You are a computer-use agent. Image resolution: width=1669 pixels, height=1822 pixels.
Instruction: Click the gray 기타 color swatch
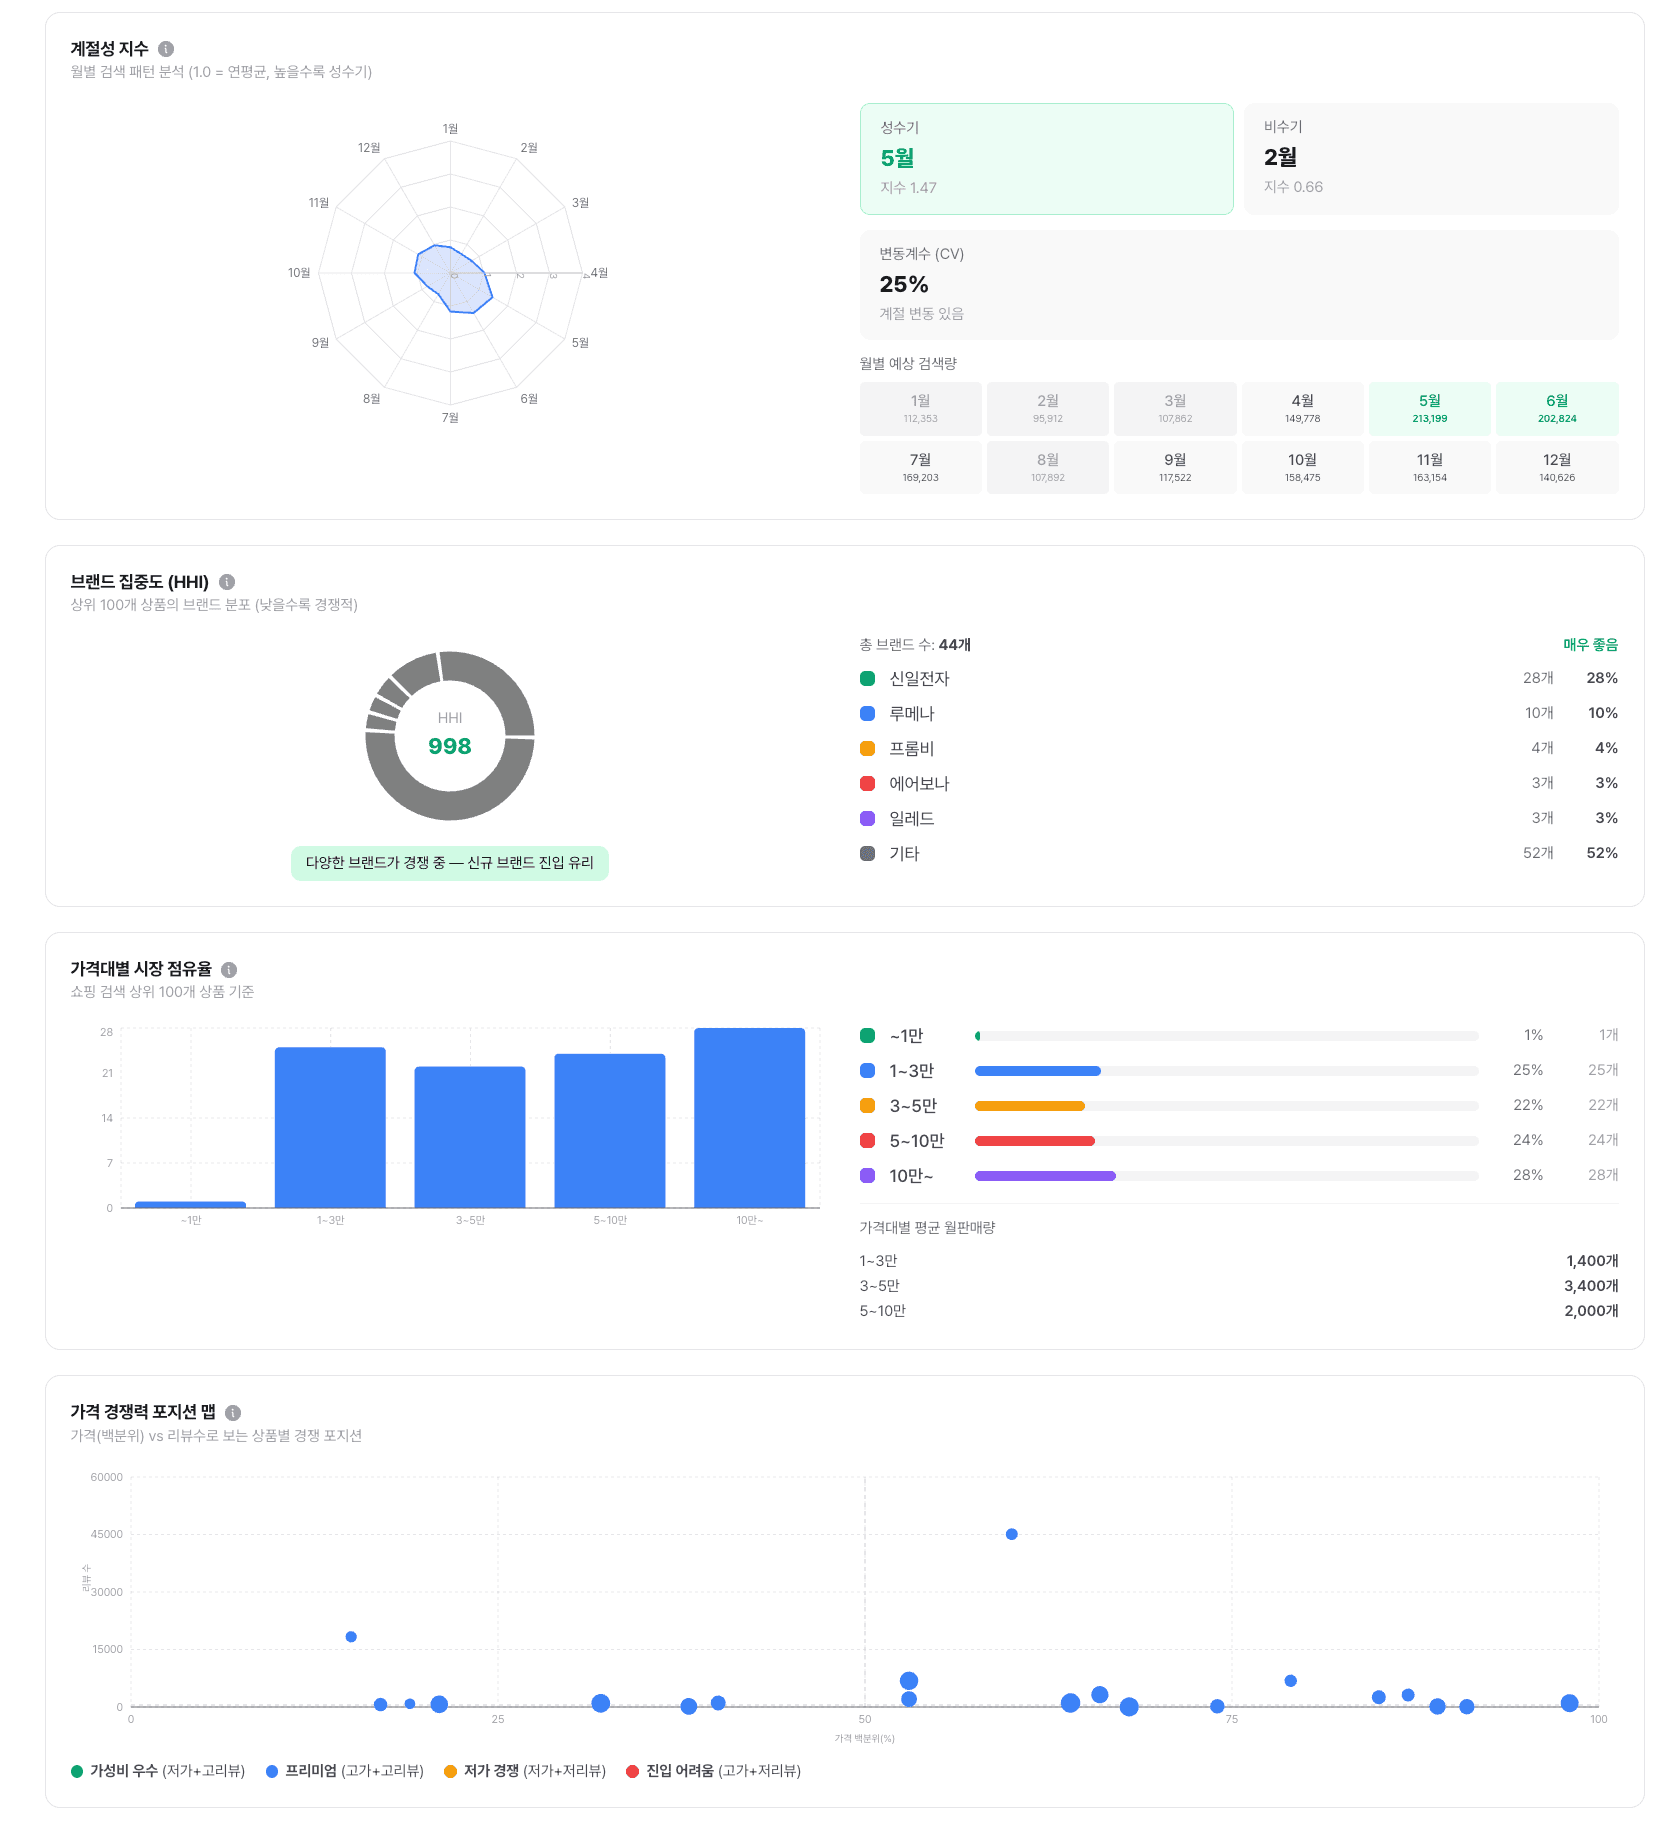tap(868, 854)
